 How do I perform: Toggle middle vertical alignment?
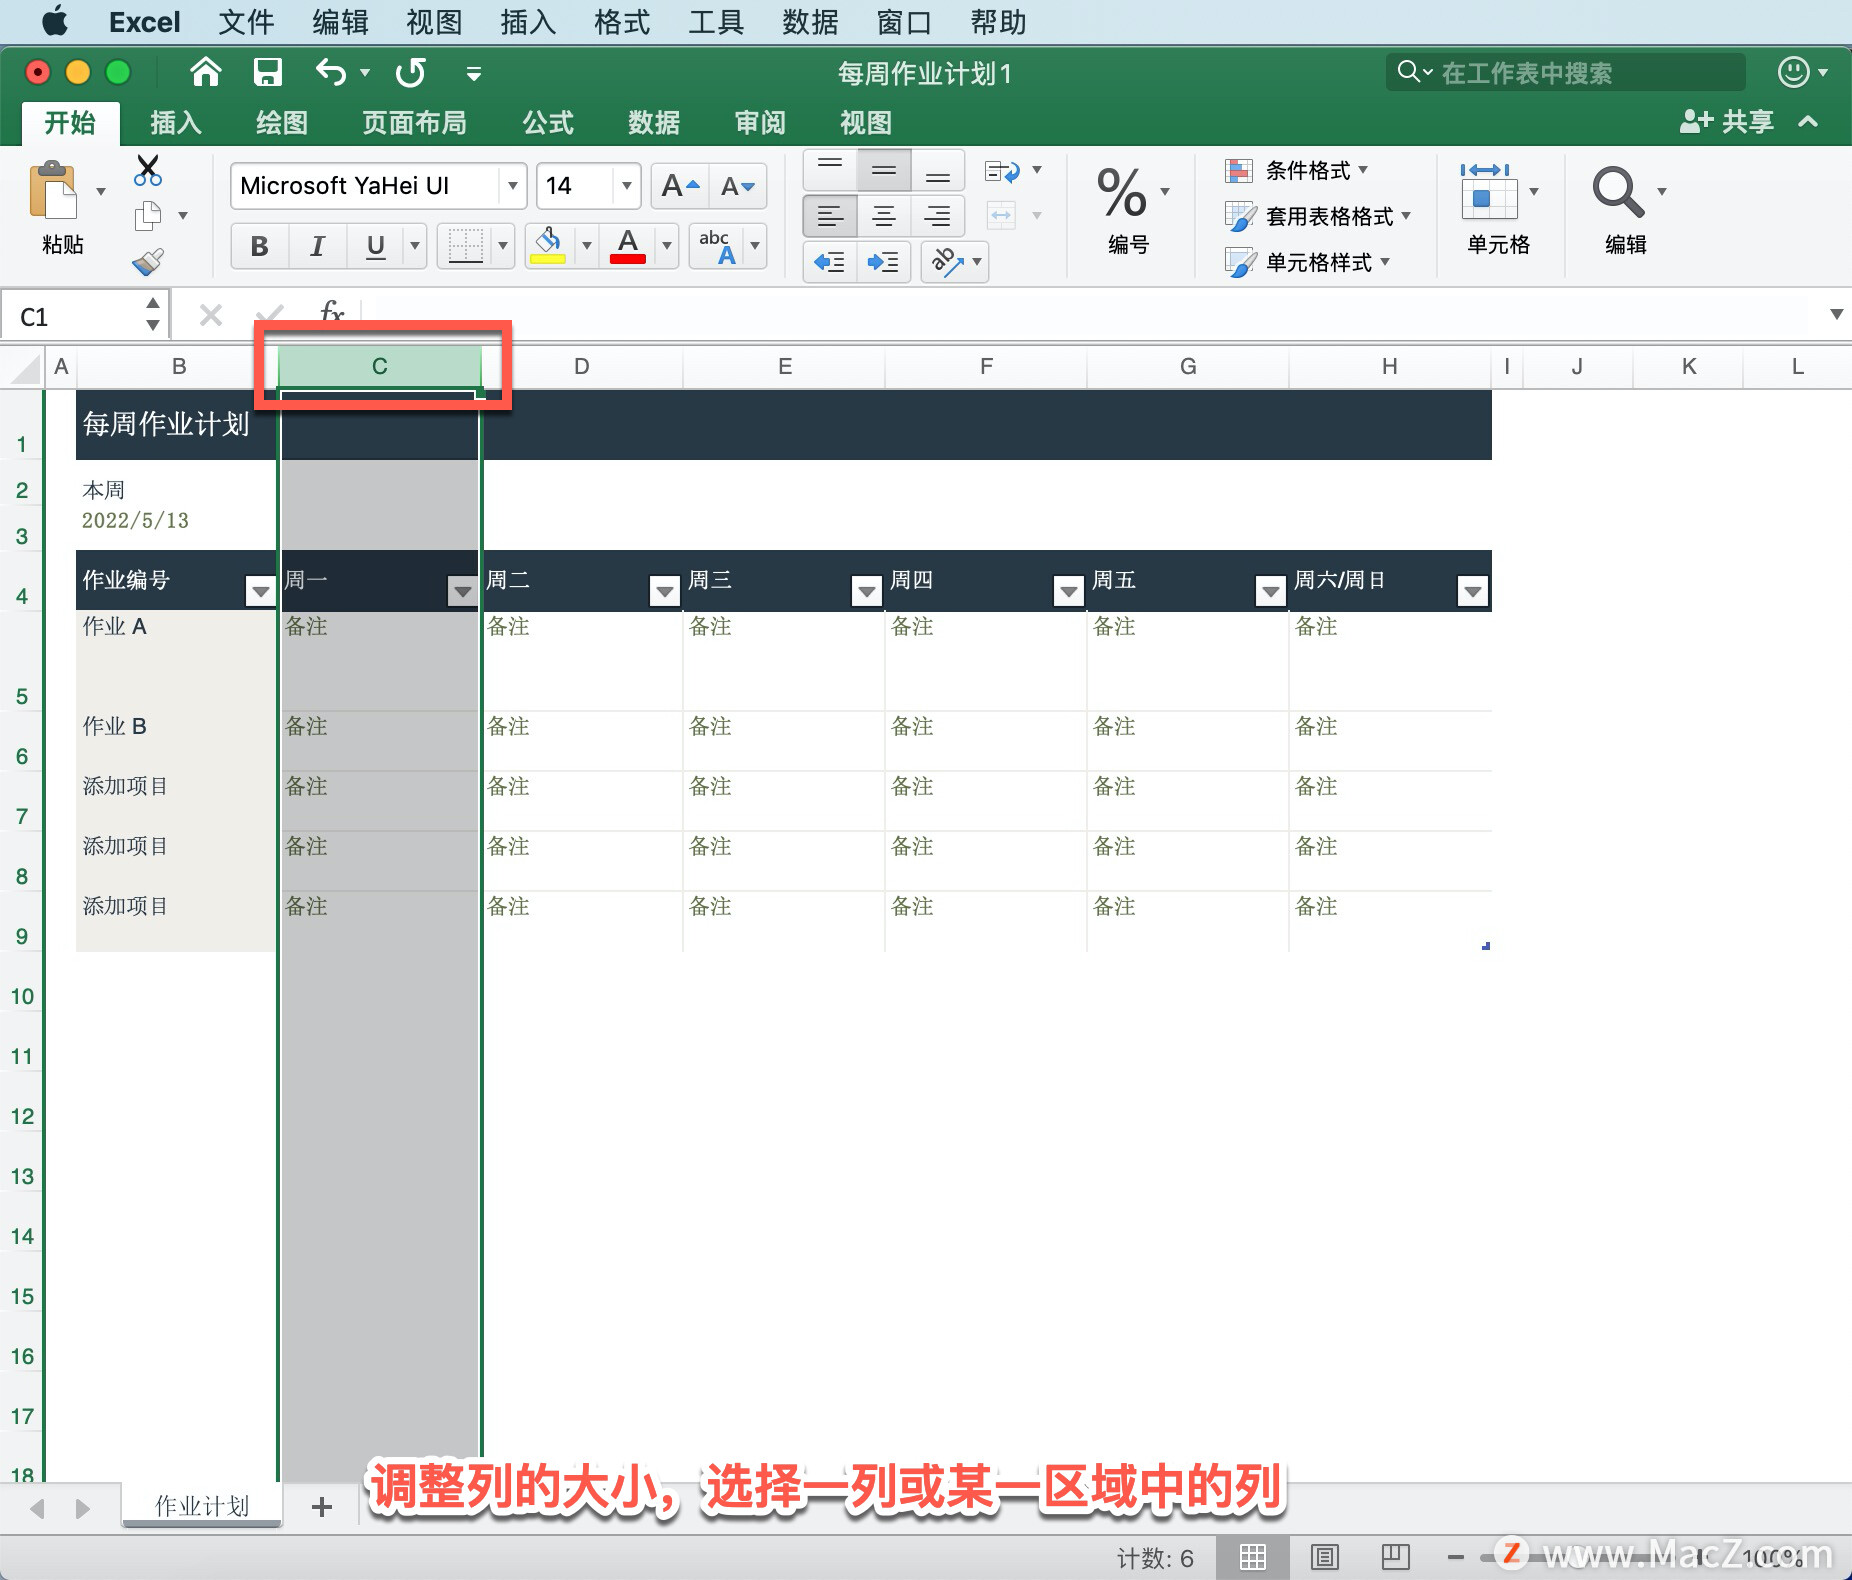884,170
